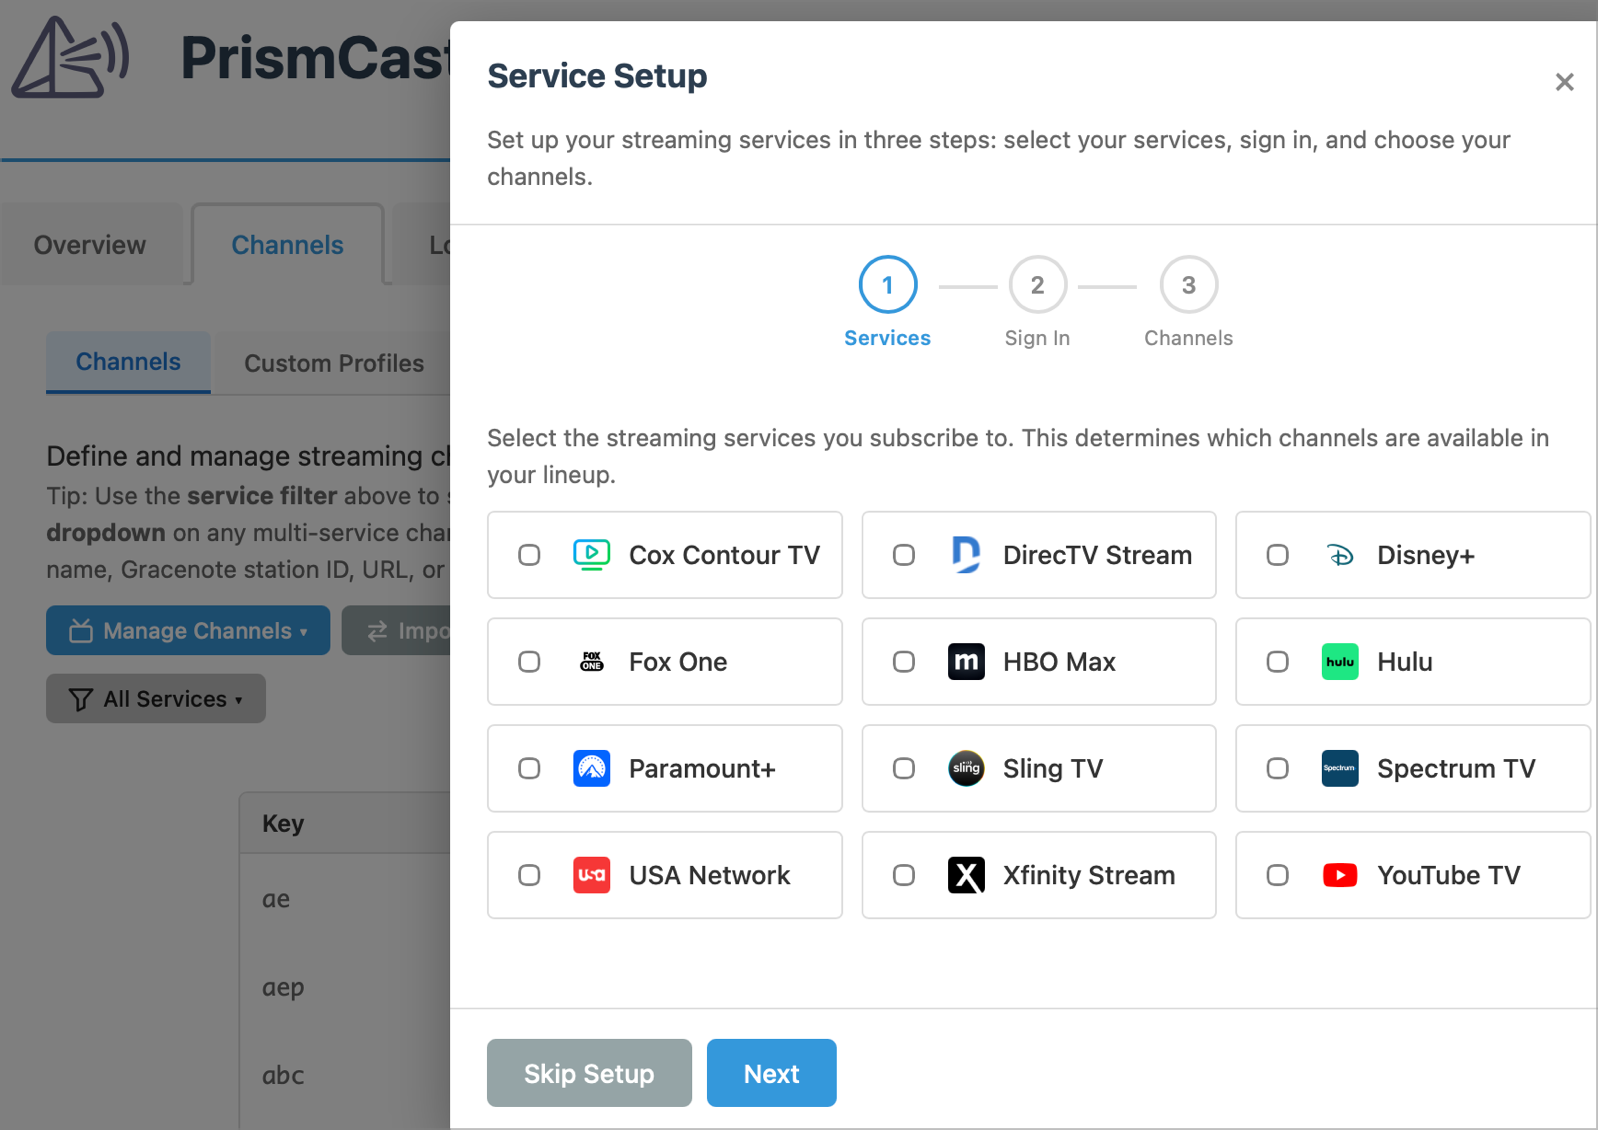Select the USA Network checkbox
1598x1130 pixels.
tap(529, 875)
